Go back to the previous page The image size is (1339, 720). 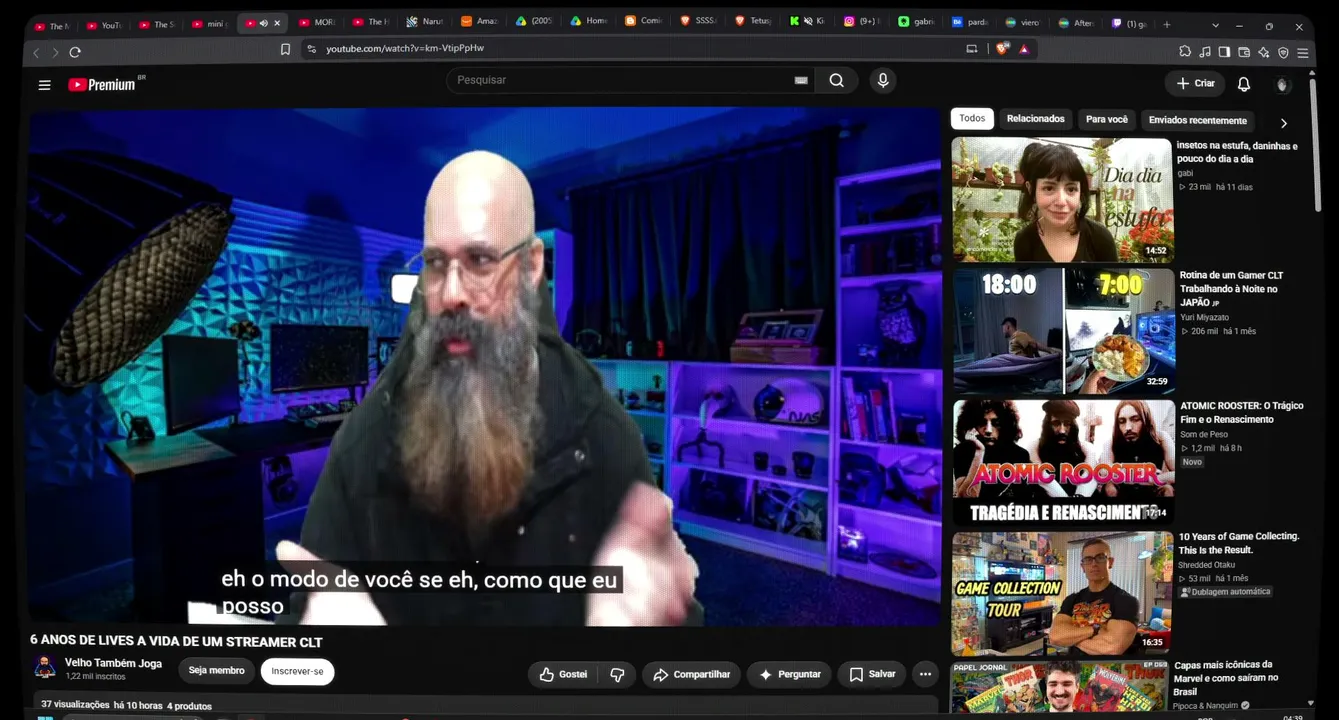(37, 52)
